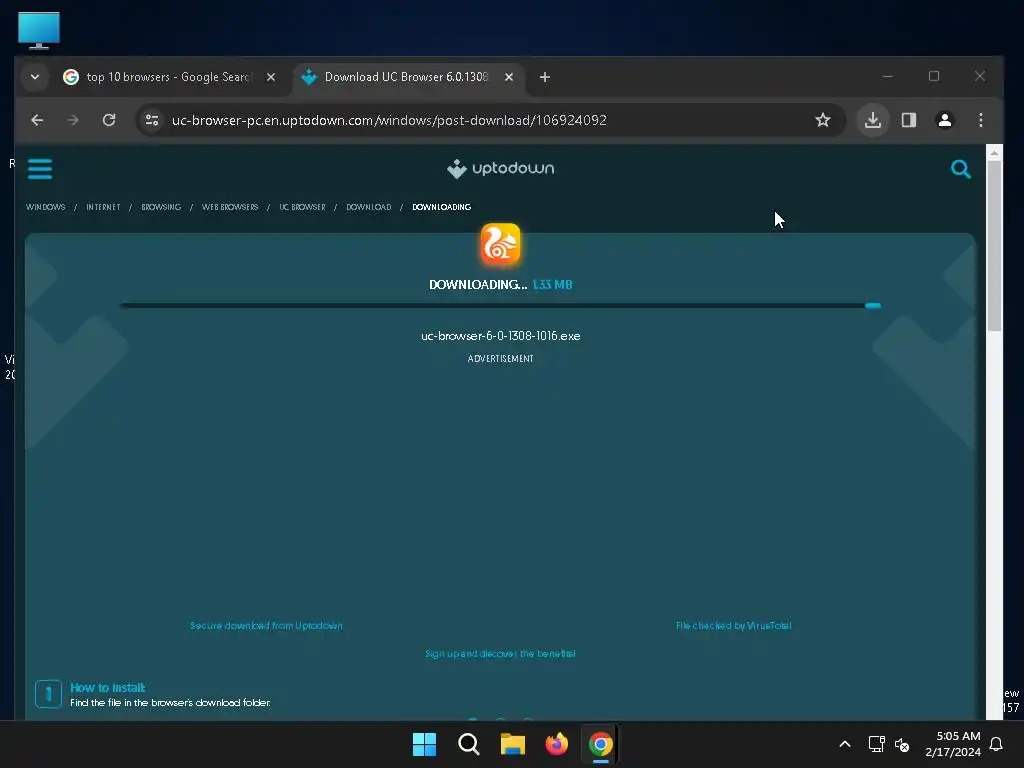Image resolution: width=1024 pixels, height=768 pixels.
Task: Open the notifications bell icon
Action: click(996, 744)
